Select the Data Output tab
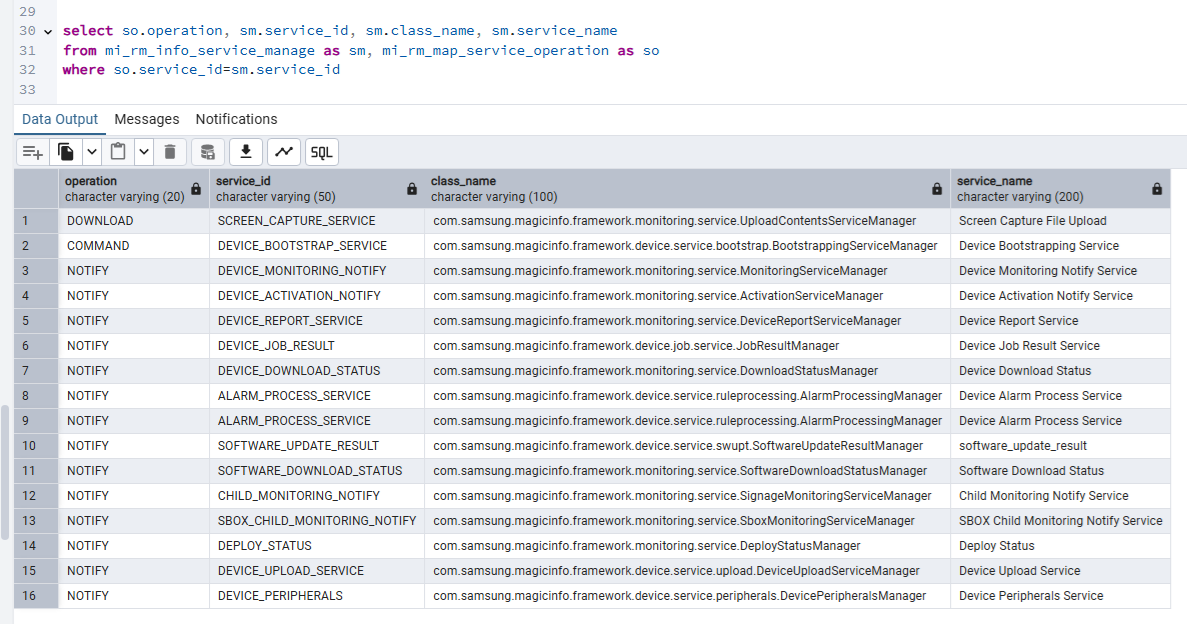The image size is (1187, 624). [x=60, y=119]
